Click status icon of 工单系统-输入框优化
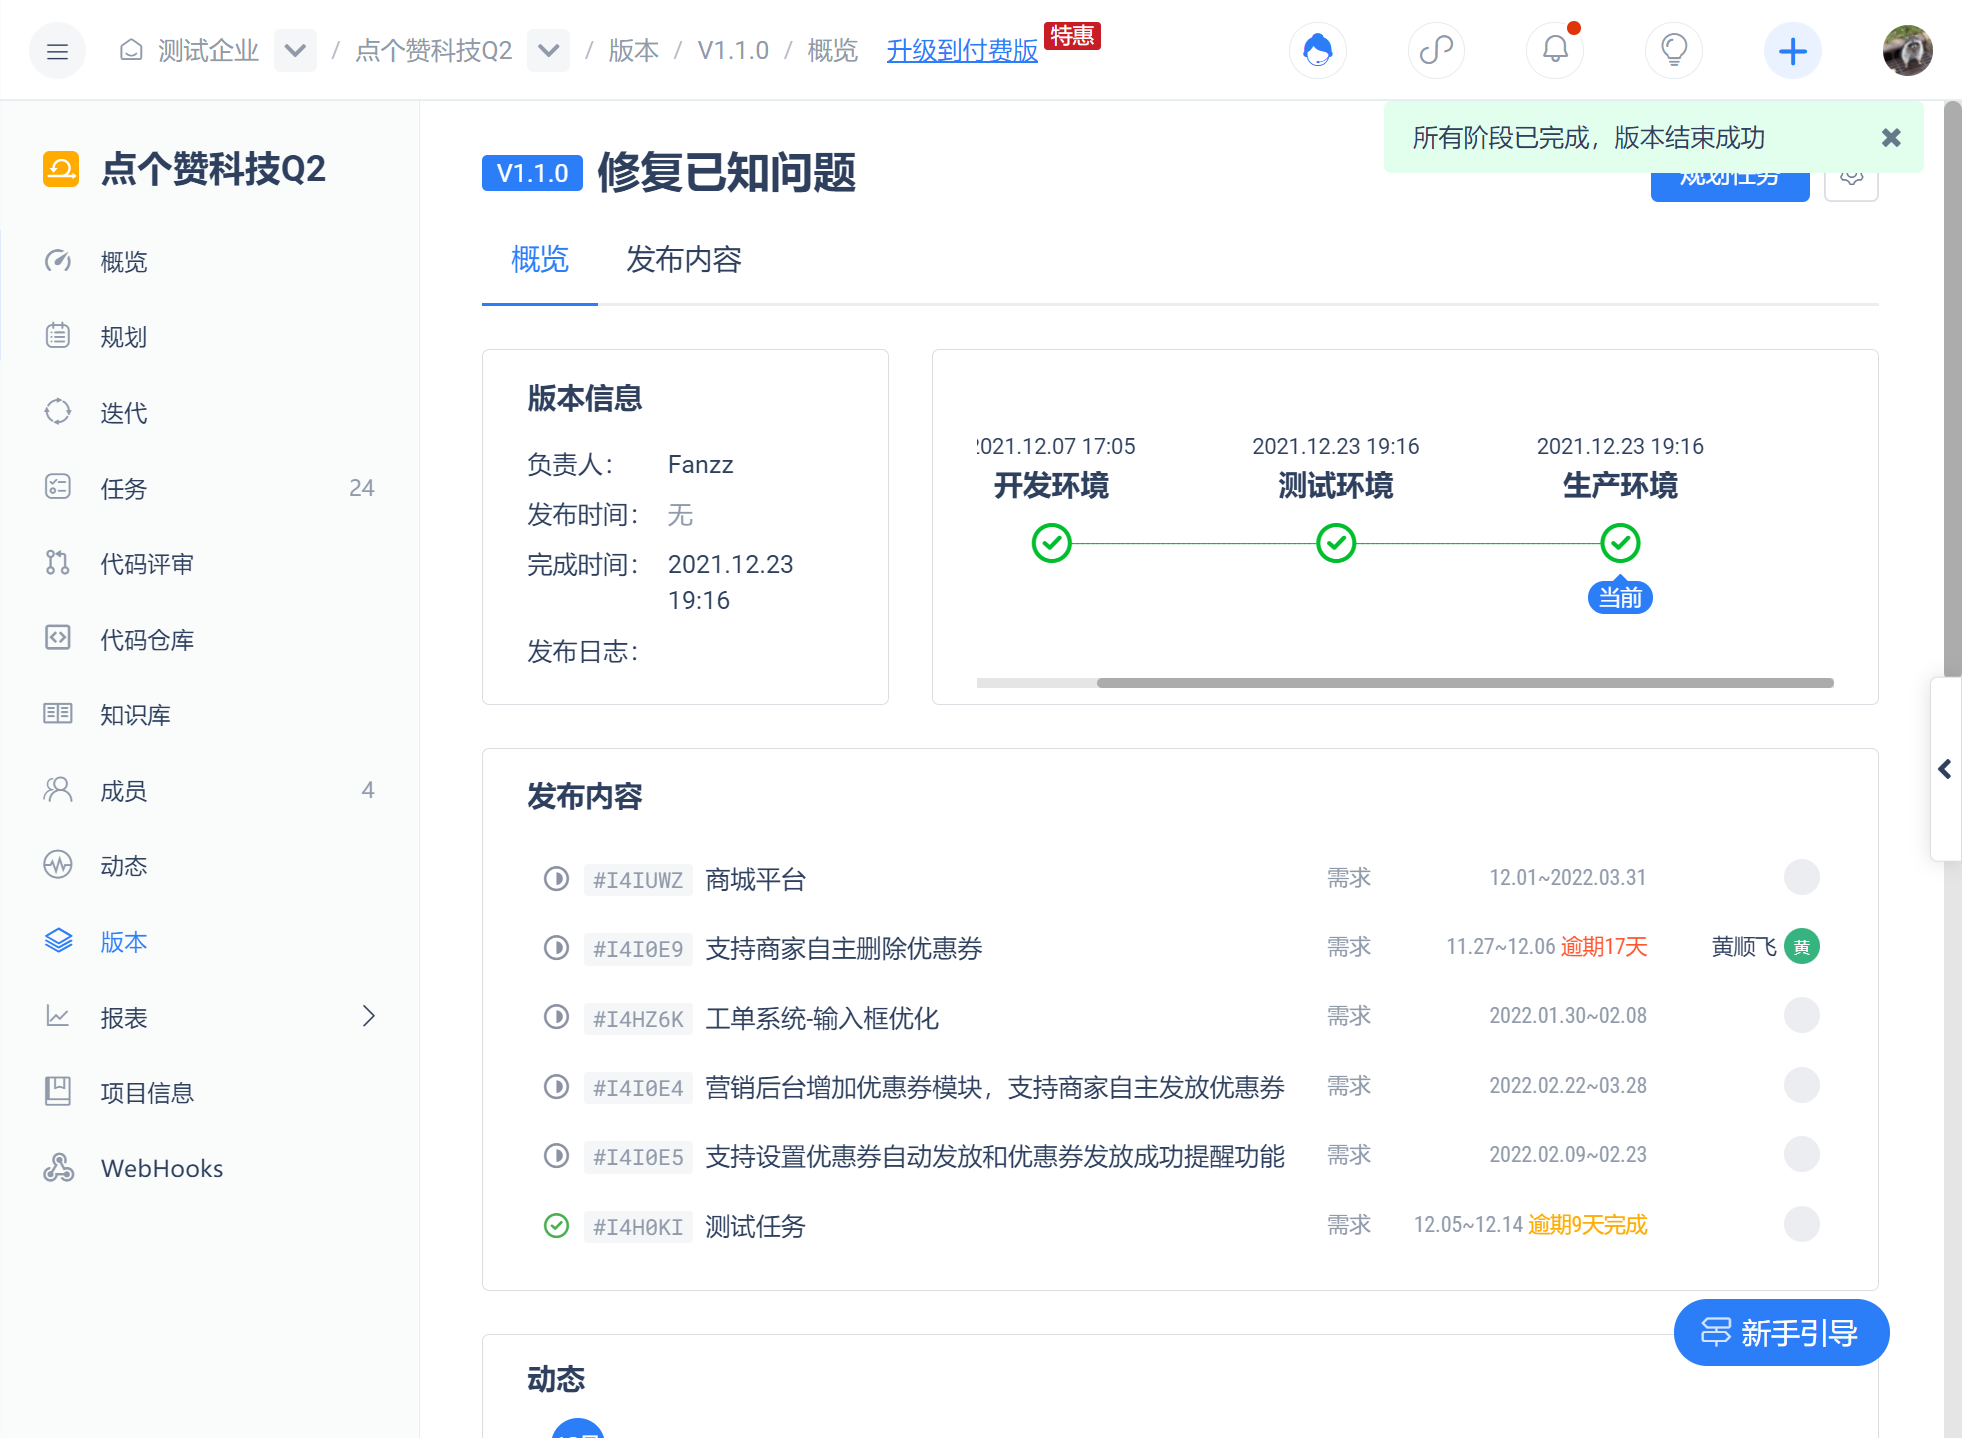 (x=556, y=1018)
